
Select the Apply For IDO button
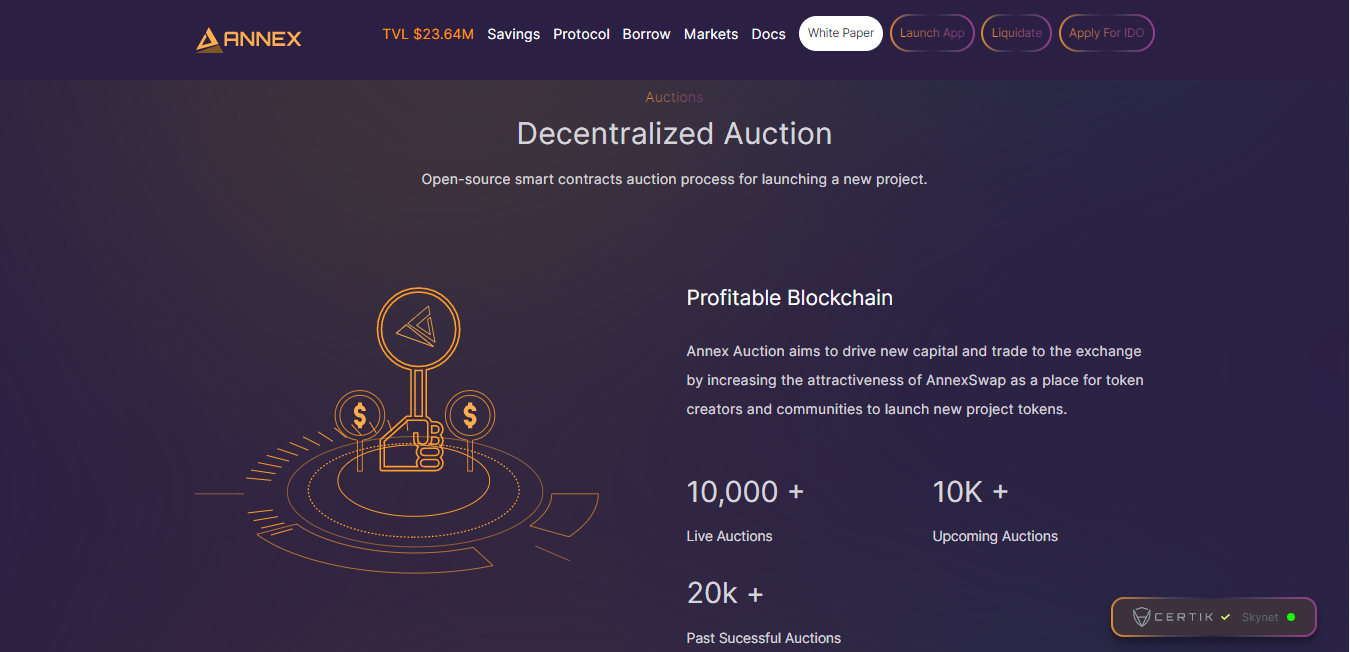1106,33
